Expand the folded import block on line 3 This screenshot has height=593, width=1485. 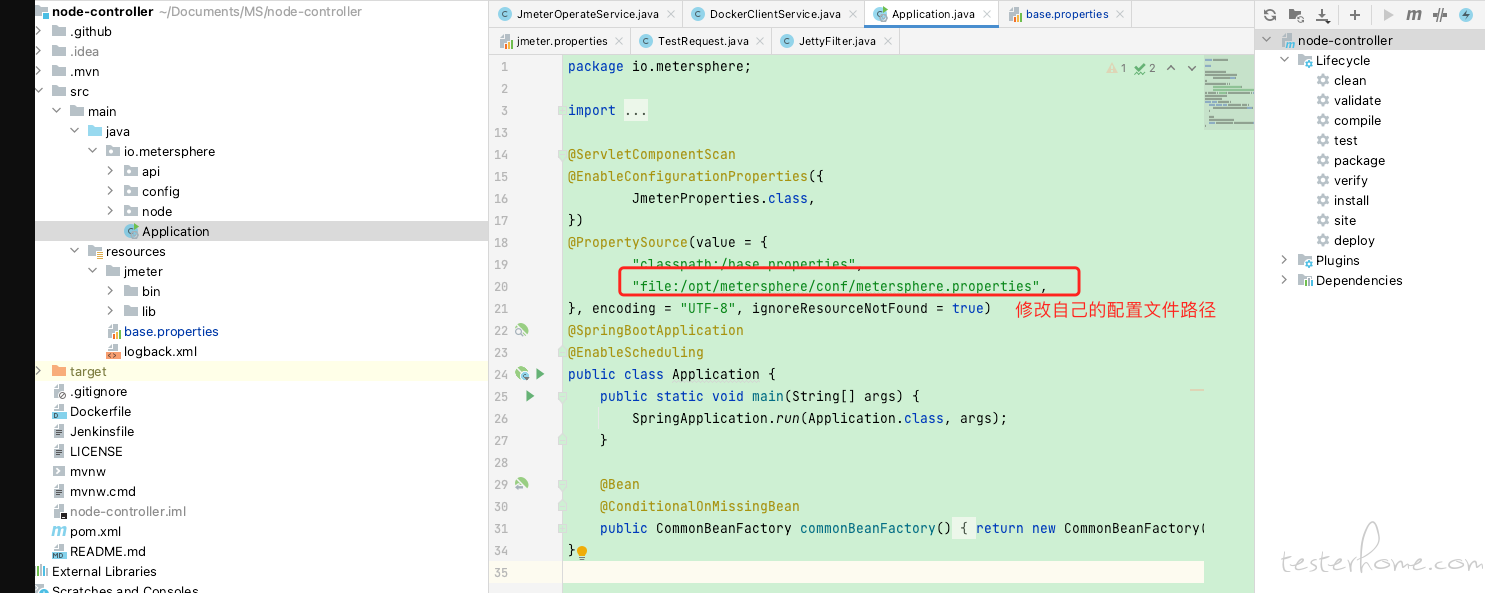(636, 110)
